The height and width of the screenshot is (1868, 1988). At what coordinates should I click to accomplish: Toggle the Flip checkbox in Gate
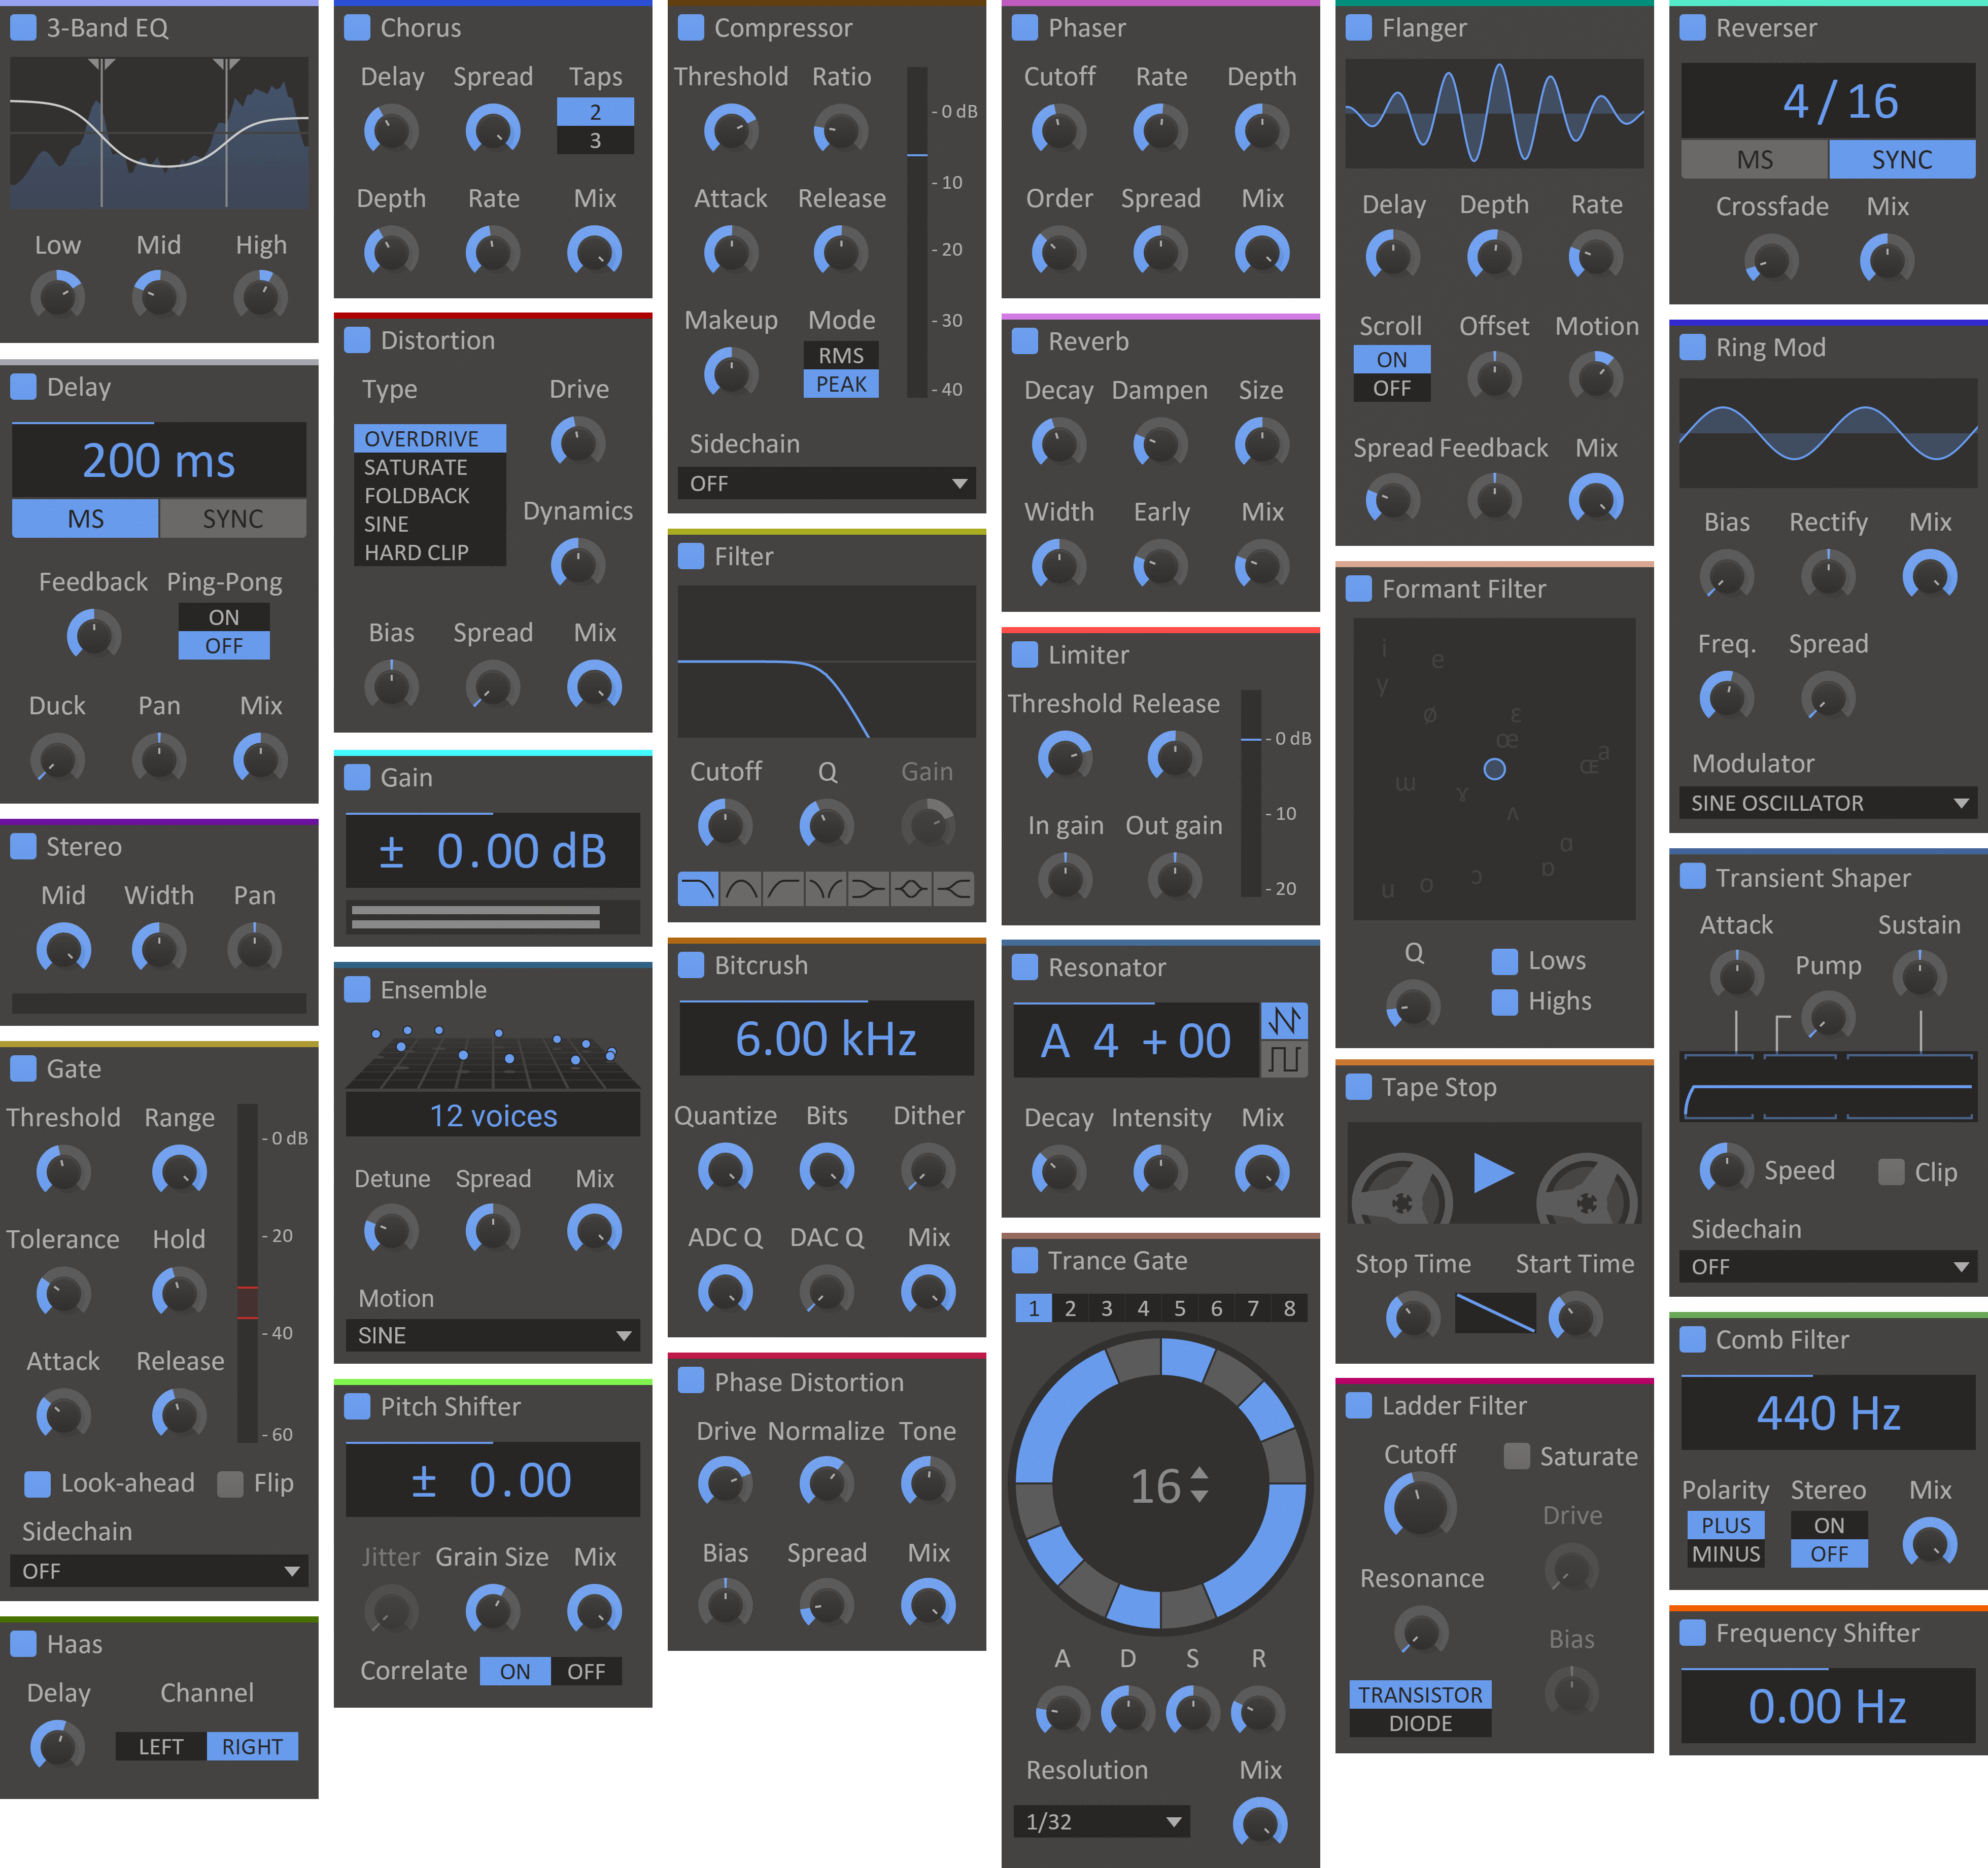pos(230,1484)
